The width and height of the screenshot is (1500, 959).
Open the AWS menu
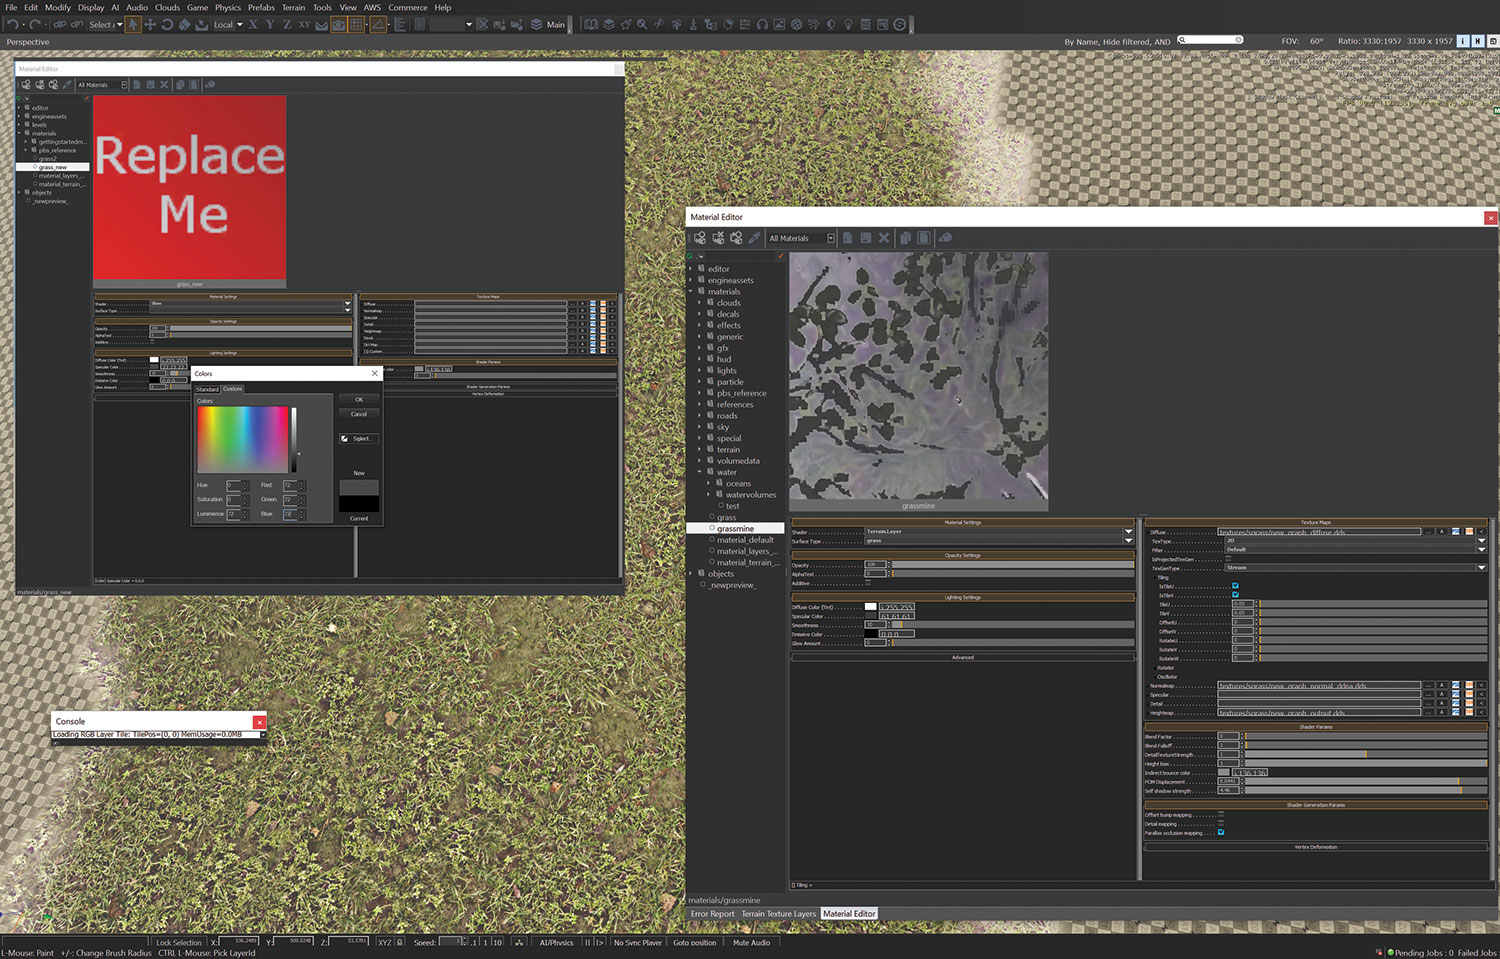[372, 7]
